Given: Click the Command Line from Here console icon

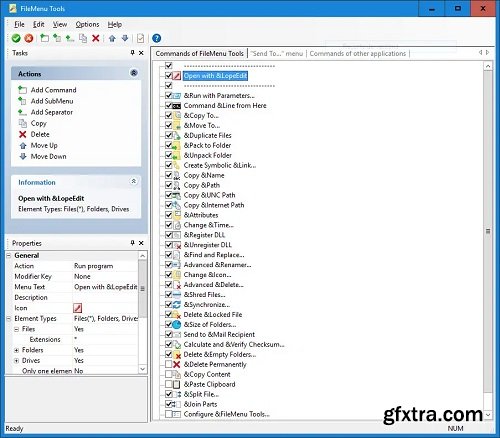Looking at the screenshot, I should 177,106.
